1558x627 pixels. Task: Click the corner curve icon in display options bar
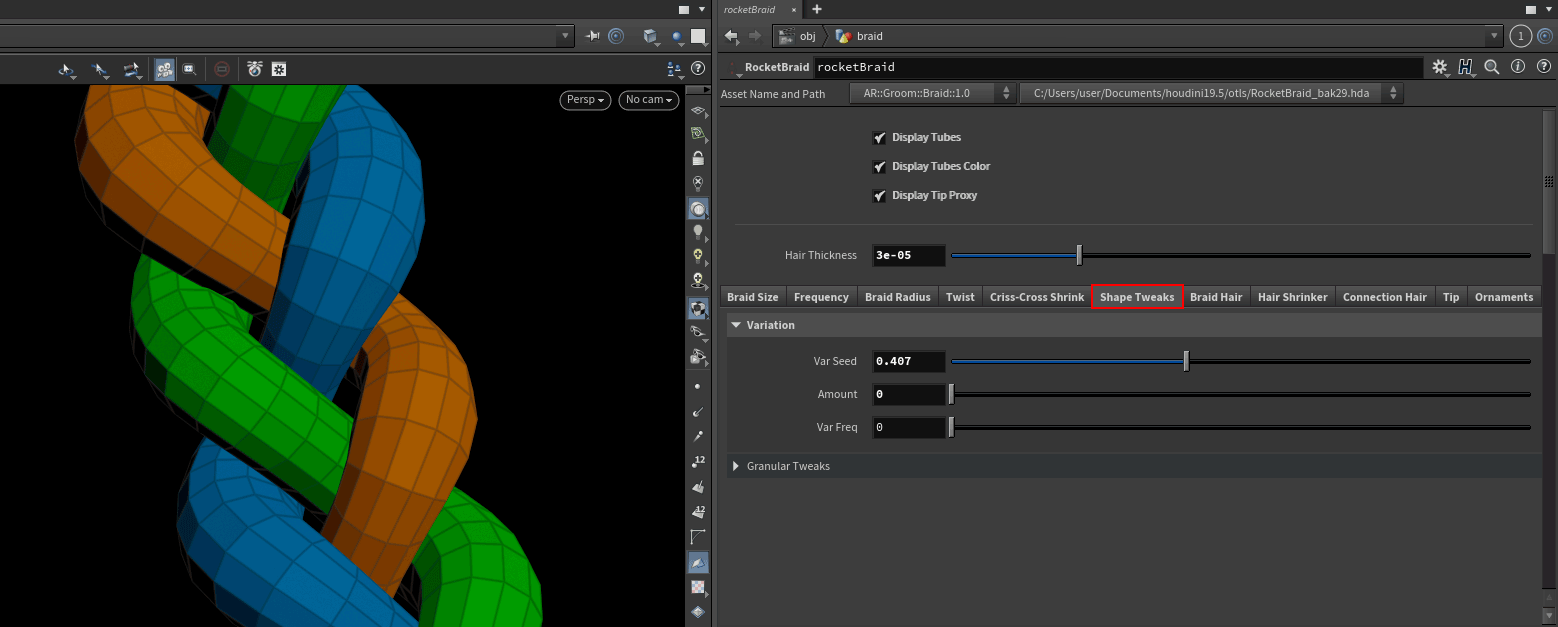pos(698,536)
